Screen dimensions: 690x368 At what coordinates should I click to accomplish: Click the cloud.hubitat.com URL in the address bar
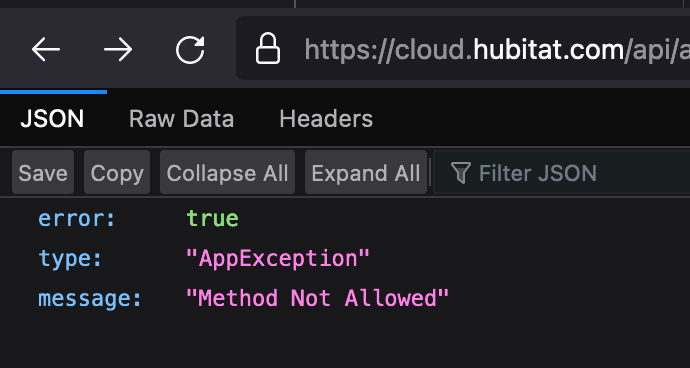(497, 49)
